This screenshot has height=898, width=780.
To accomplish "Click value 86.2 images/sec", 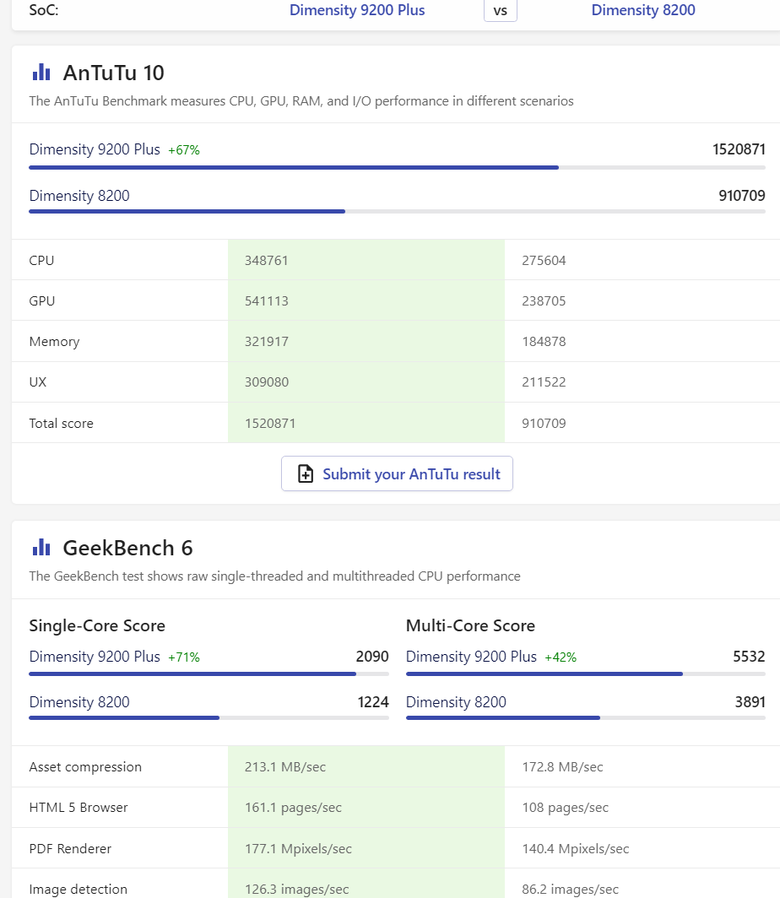I will pos(570,889).
